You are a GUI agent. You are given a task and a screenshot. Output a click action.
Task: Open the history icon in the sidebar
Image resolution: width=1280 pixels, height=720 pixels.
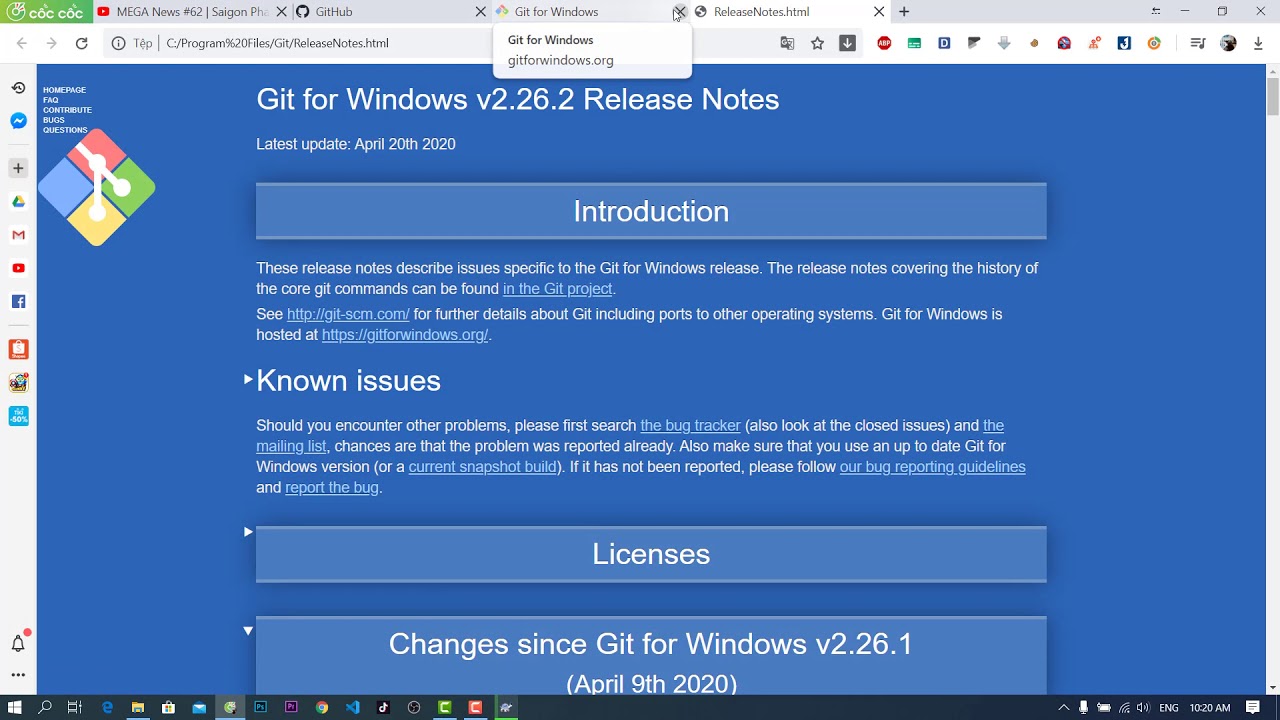coord(18,88)
